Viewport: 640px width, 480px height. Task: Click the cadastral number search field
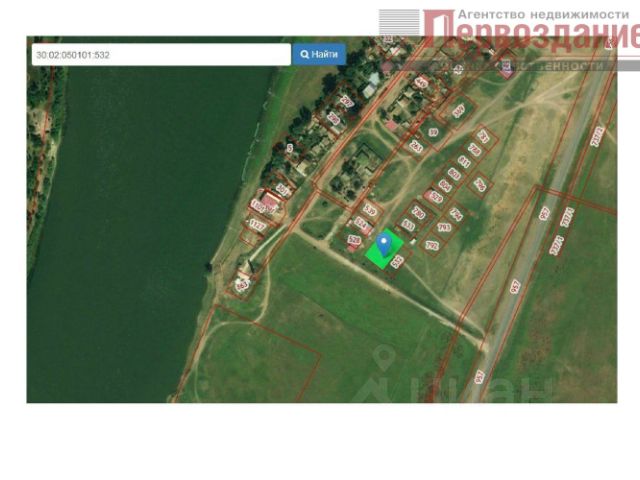pos(161,55)
